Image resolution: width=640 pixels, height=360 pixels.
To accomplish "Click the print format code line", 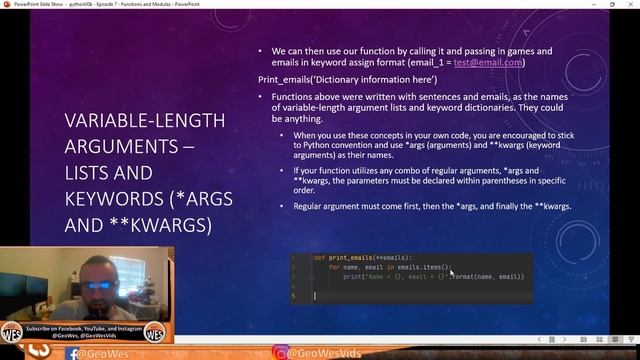I will [433, 277].
